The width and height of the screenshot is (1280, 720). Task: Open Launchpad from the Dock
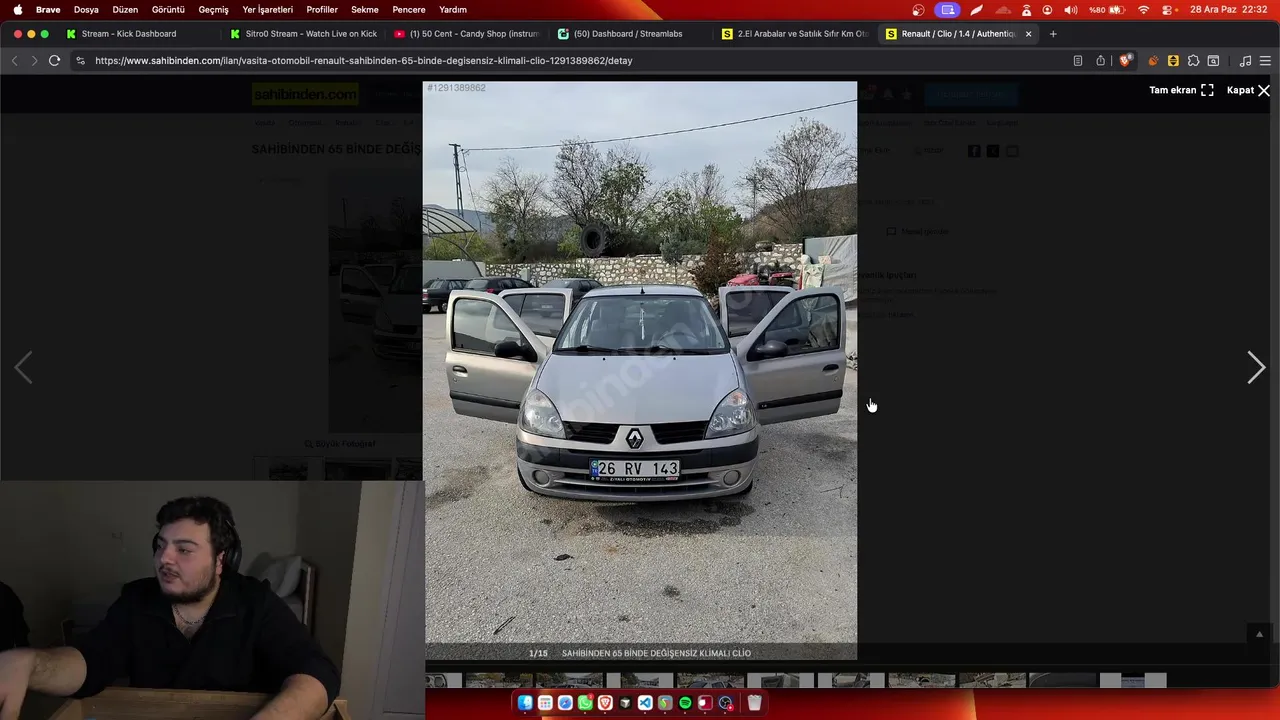coord(545,703)
